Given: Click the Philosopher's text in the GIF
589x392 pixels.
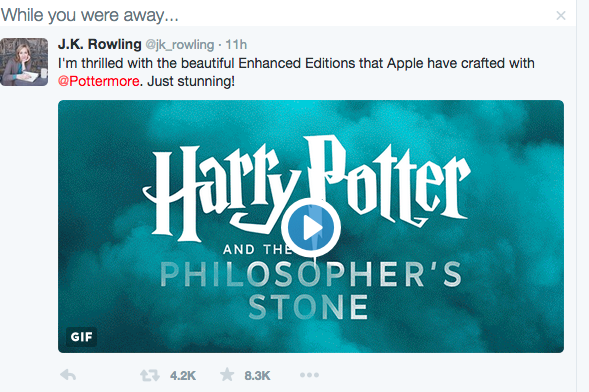Looking at the screenshot, I should coord(311,274).
